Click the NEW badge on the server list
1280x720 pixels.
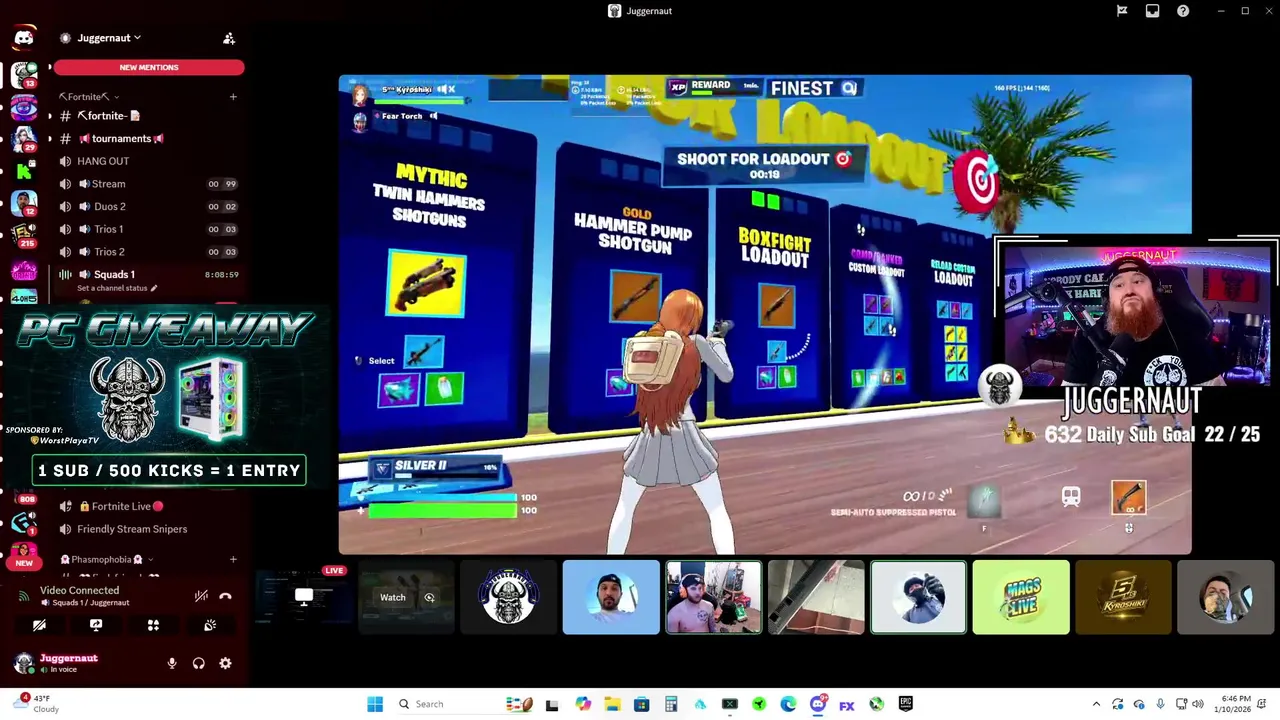[x=24, y=563]
